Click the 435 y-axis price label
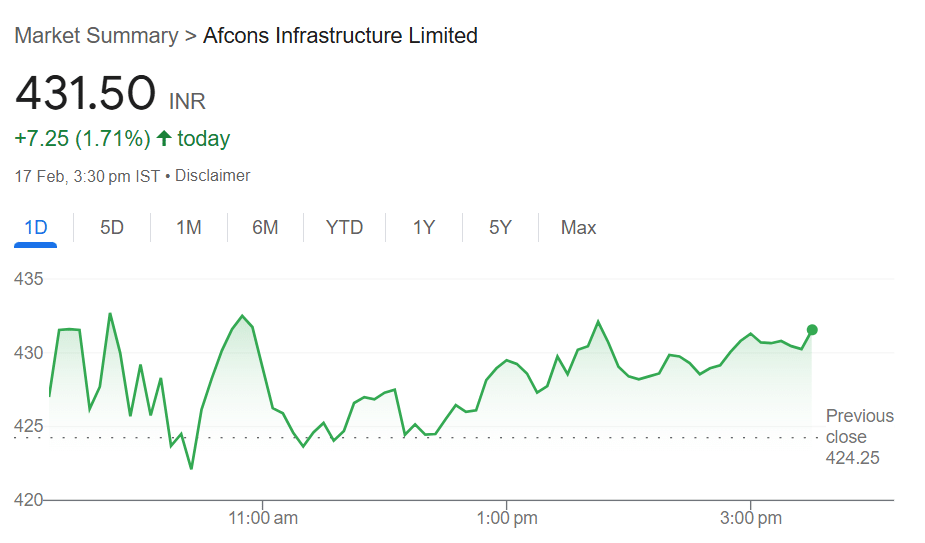 click(x=29, y=279)
